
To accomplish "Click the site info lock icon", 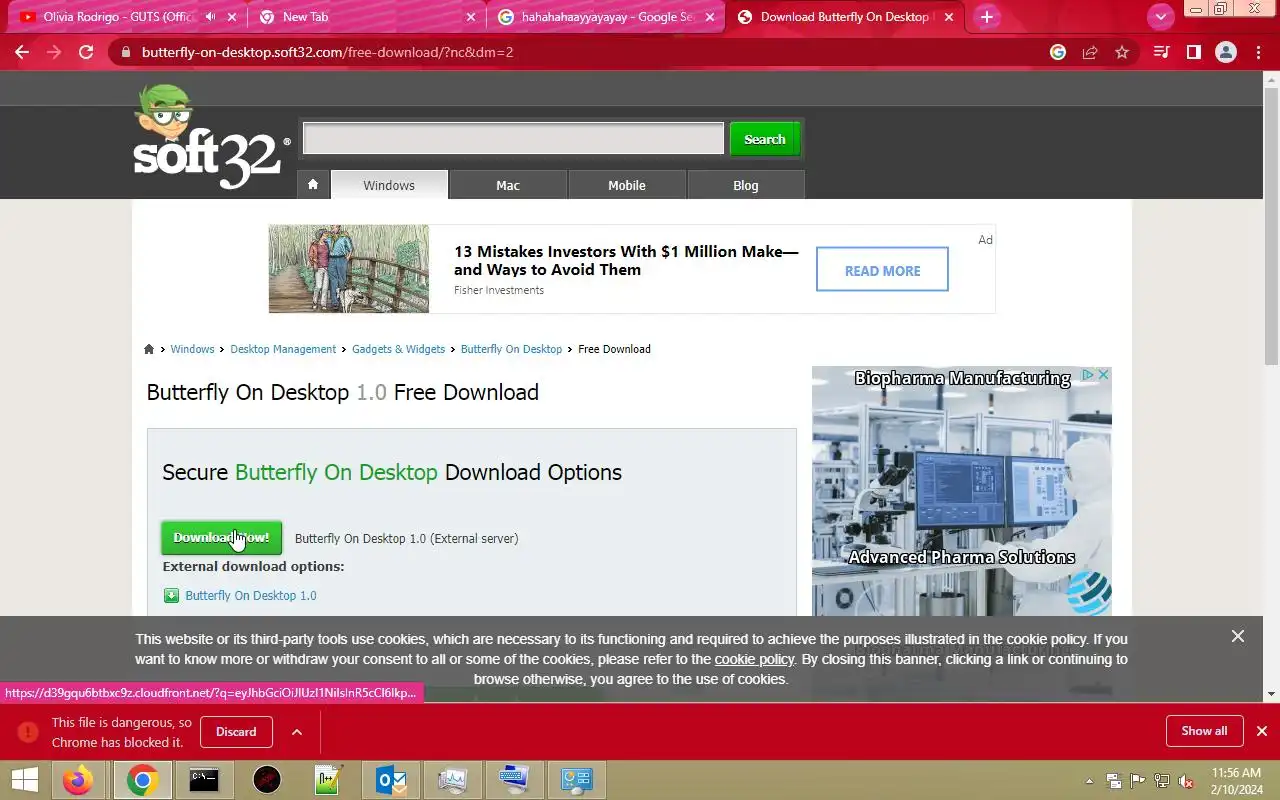I will click(x=124, y=52).
